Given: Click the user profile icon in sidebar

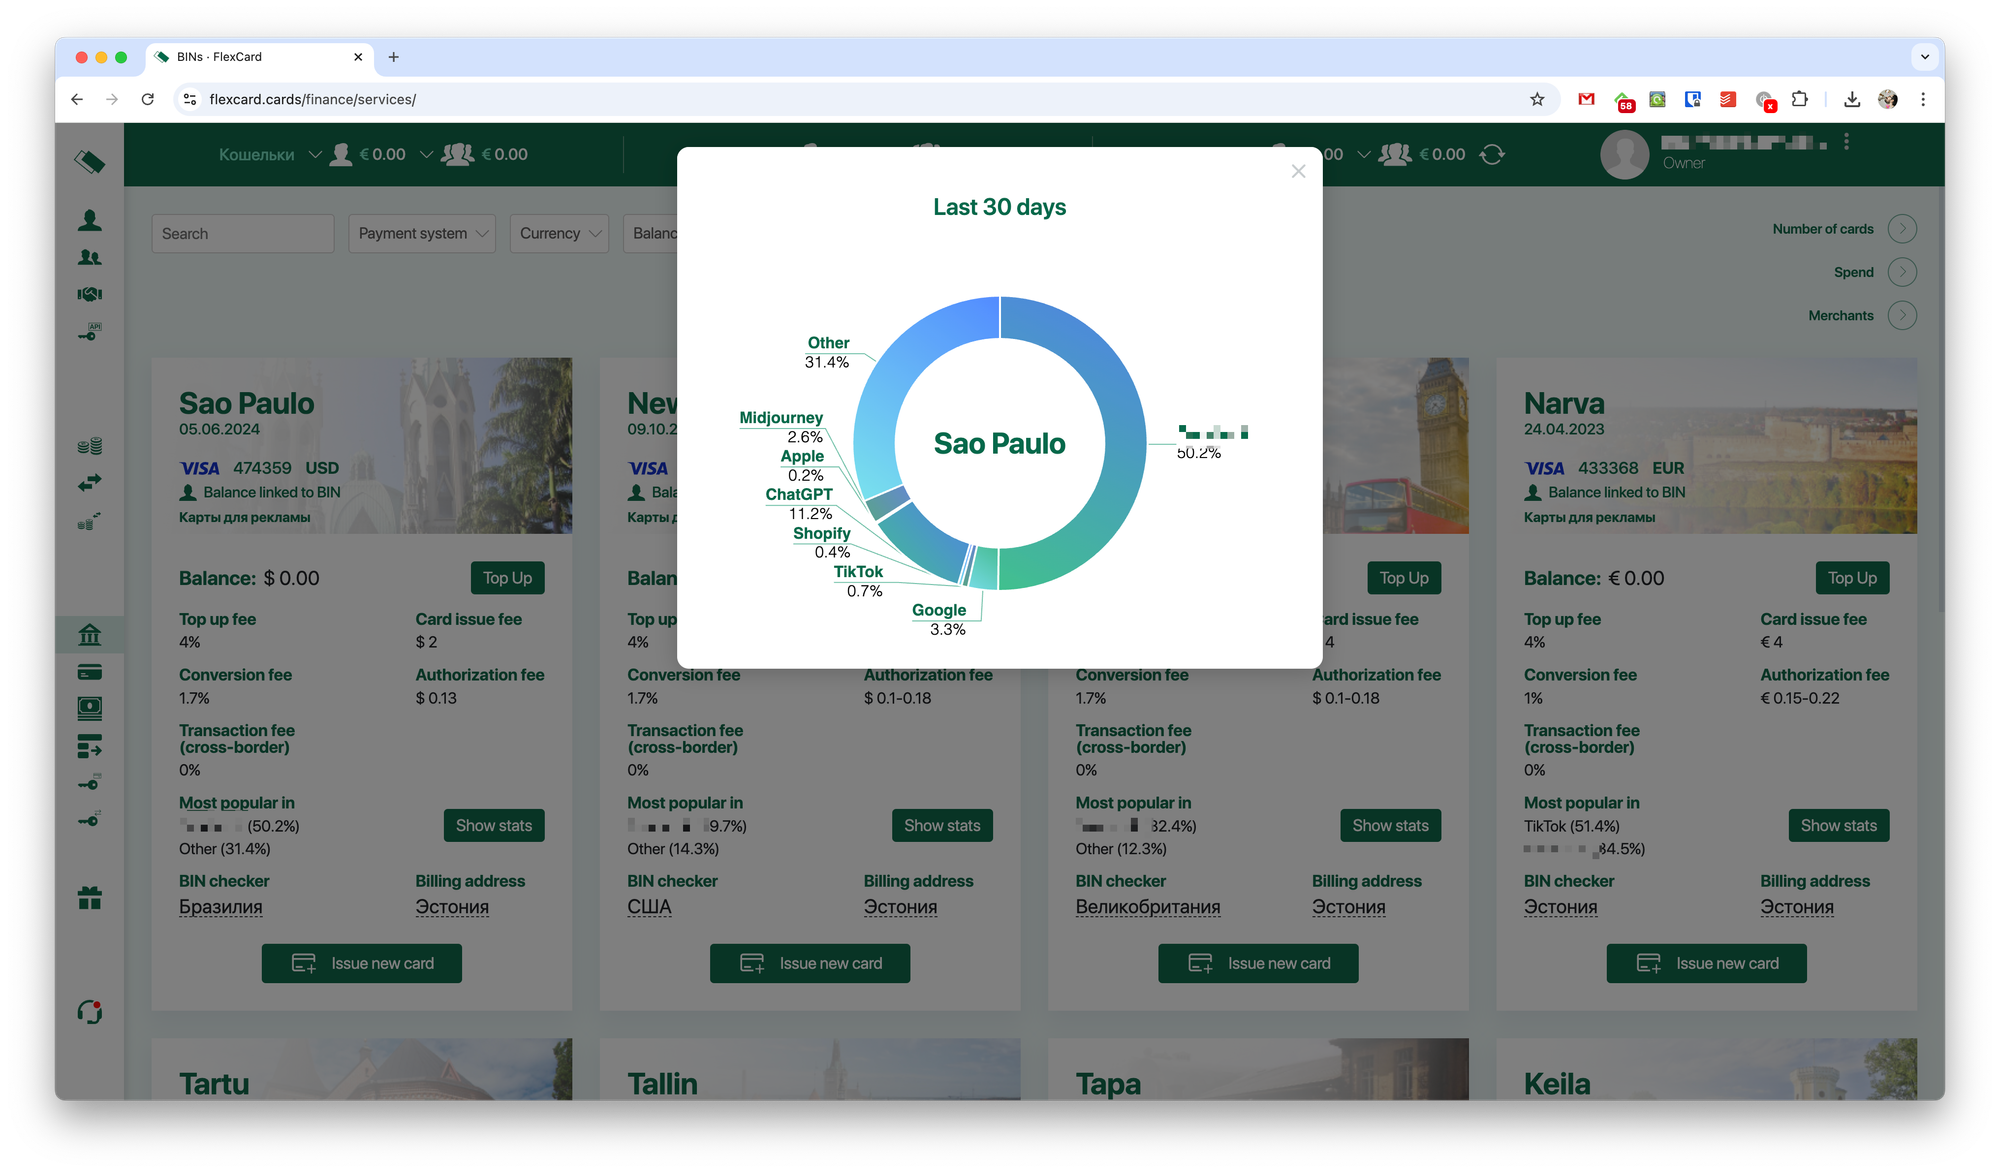Looking at the screenshot, I should [90, 220].
